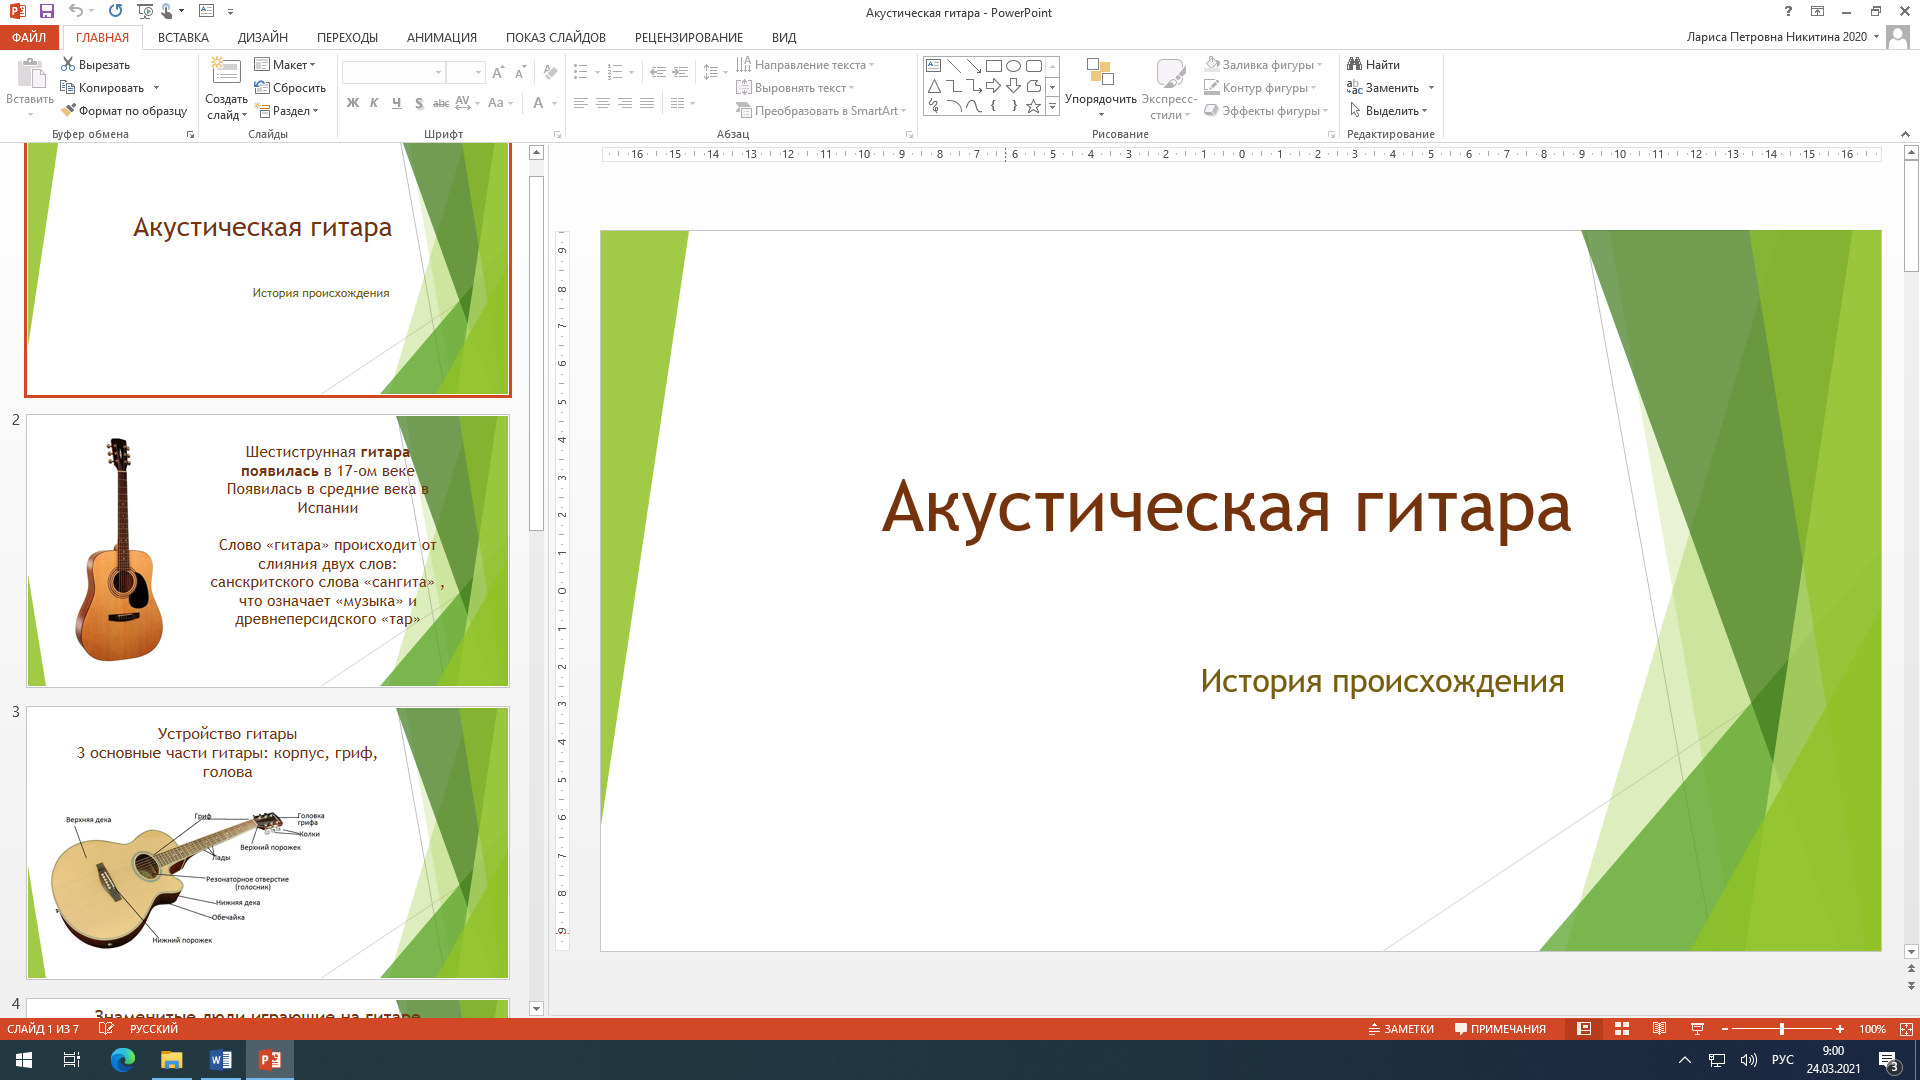Select the oval shape in shapes gallery
This screenshot has width=1920, height=1080.
coord(1013,66)
